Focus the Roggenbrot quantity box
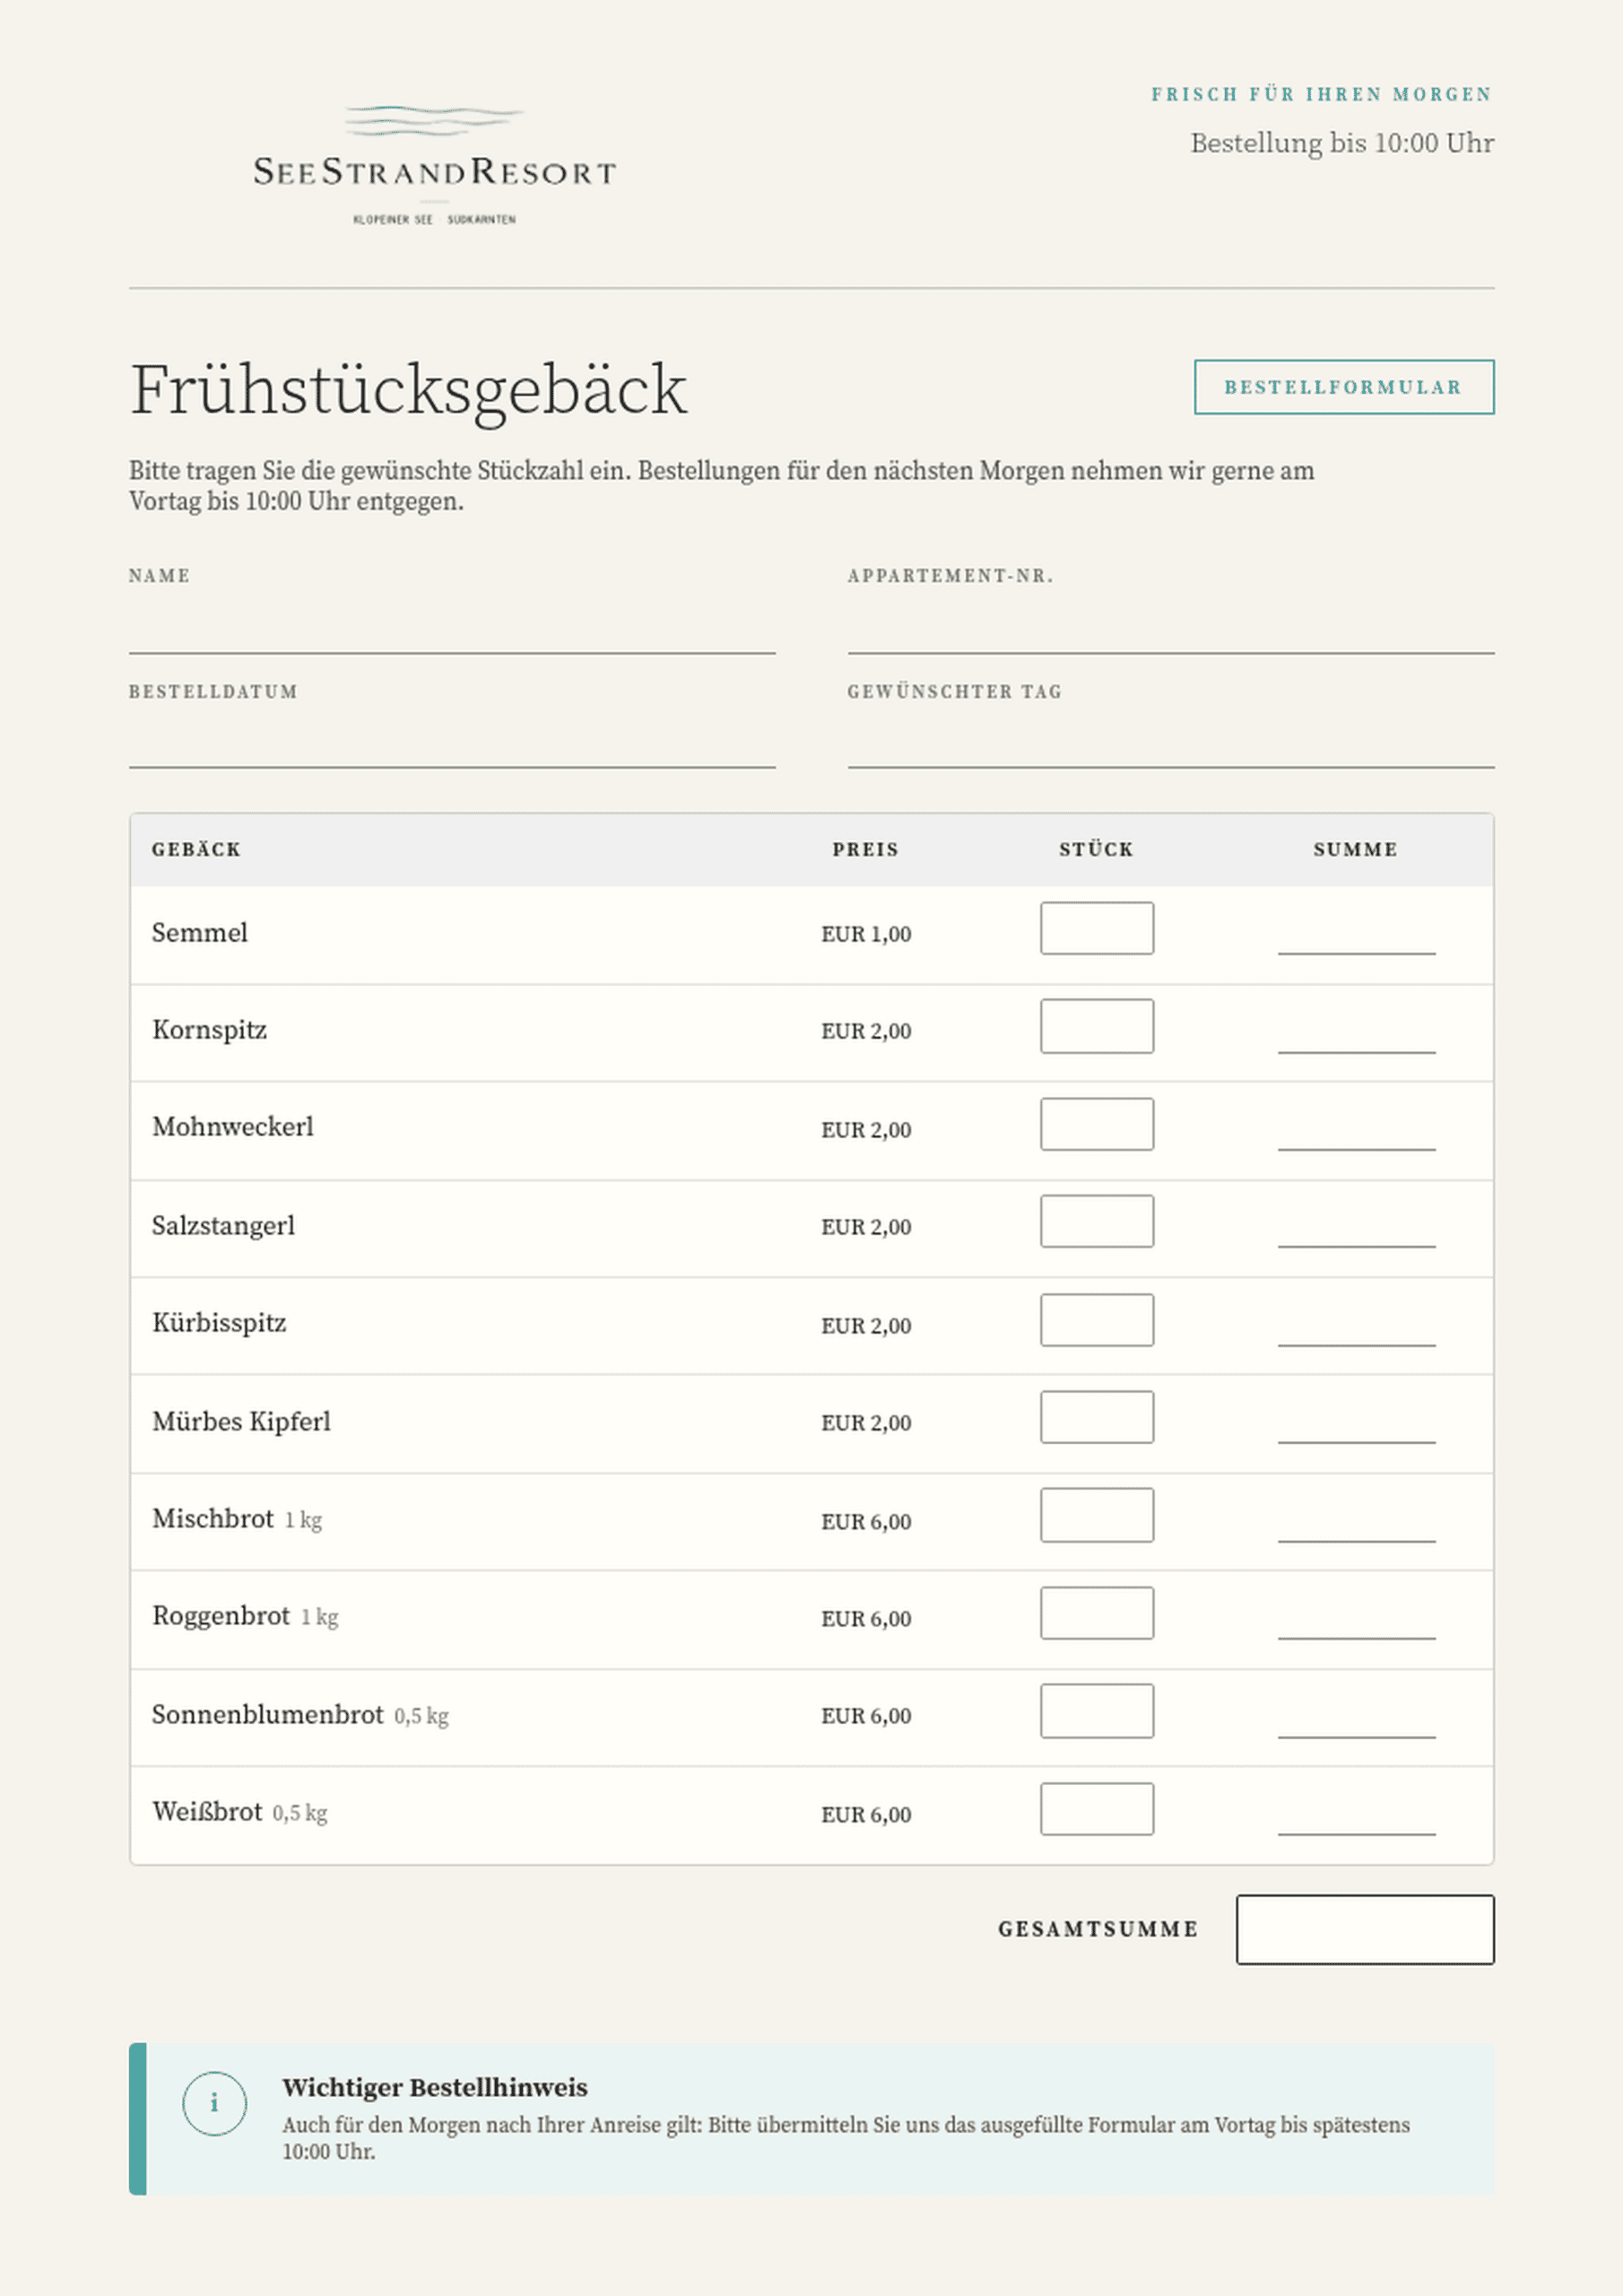The height and width of the screenshot is (2296, 1623). [1097, 1613]
